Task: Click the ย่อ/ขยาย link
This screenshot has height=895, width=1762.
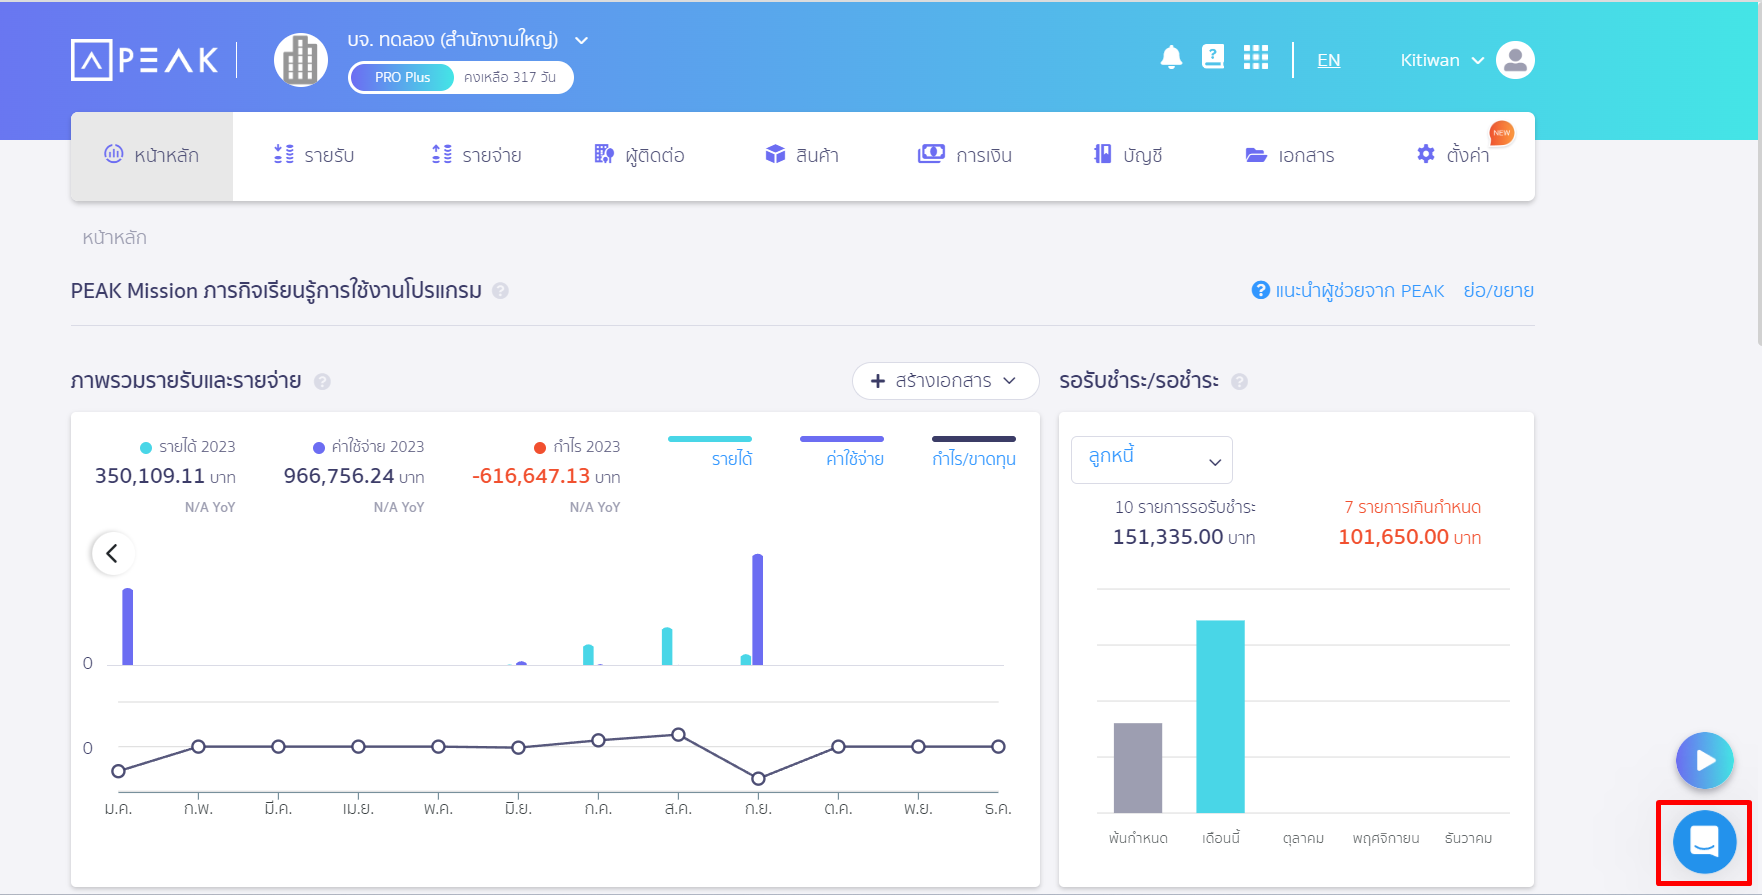Action: [1498, 291]
